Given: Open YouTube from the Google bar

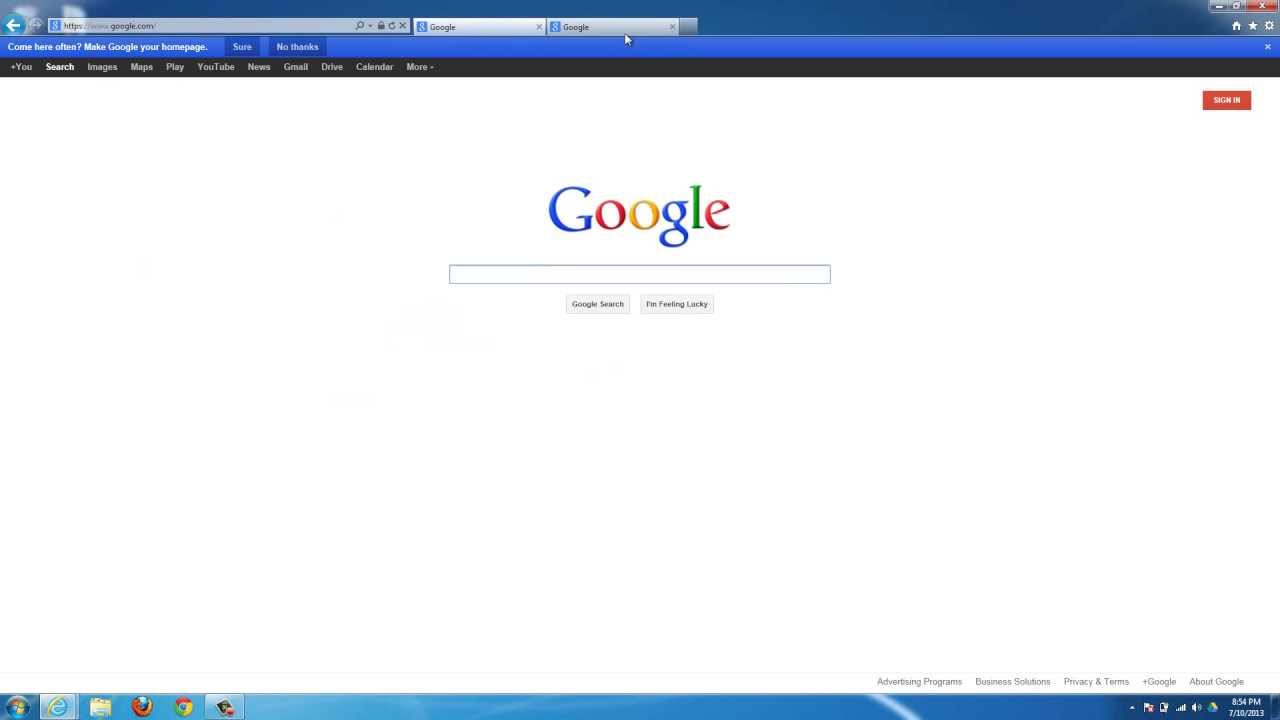Looking at the screenshot, I should [x=216, y=67].
